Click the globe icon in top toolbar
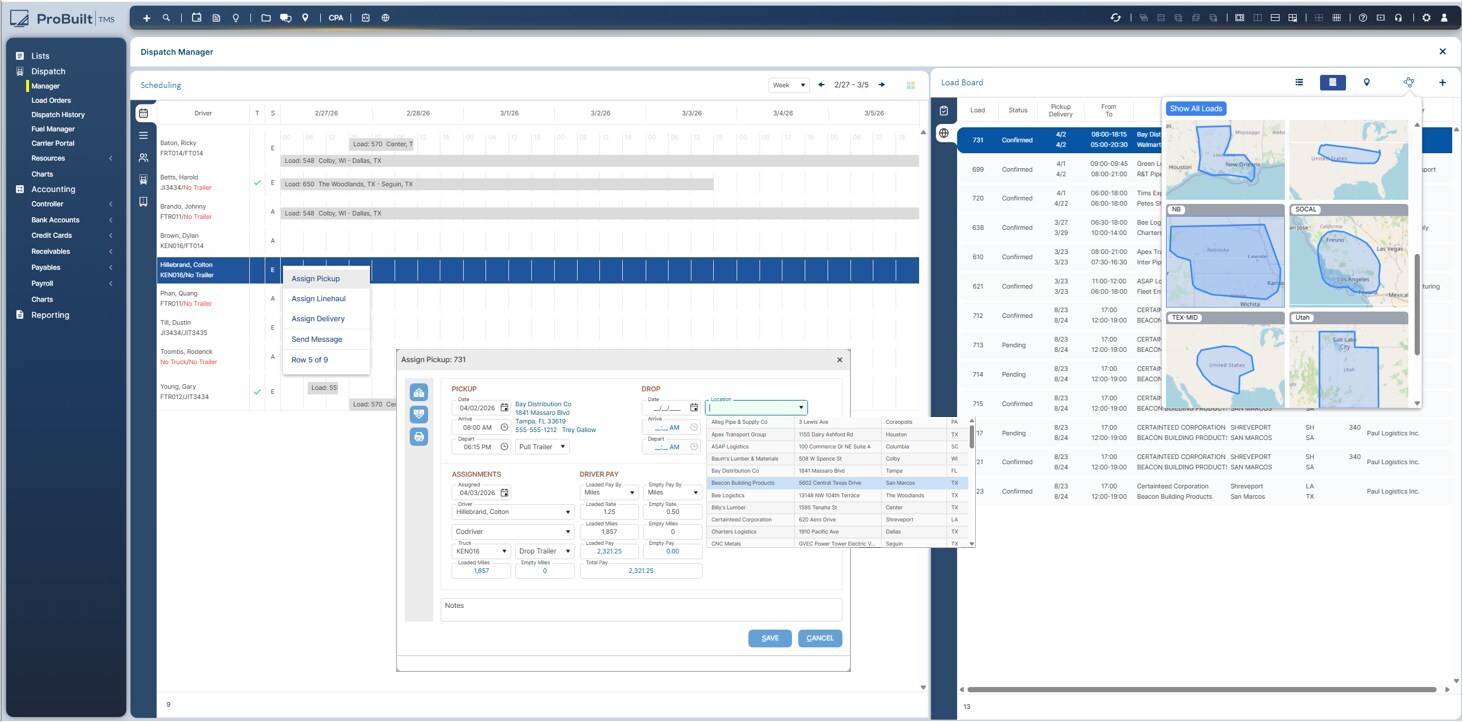This screenshot has height=722, width=1463. coord(386,18)
